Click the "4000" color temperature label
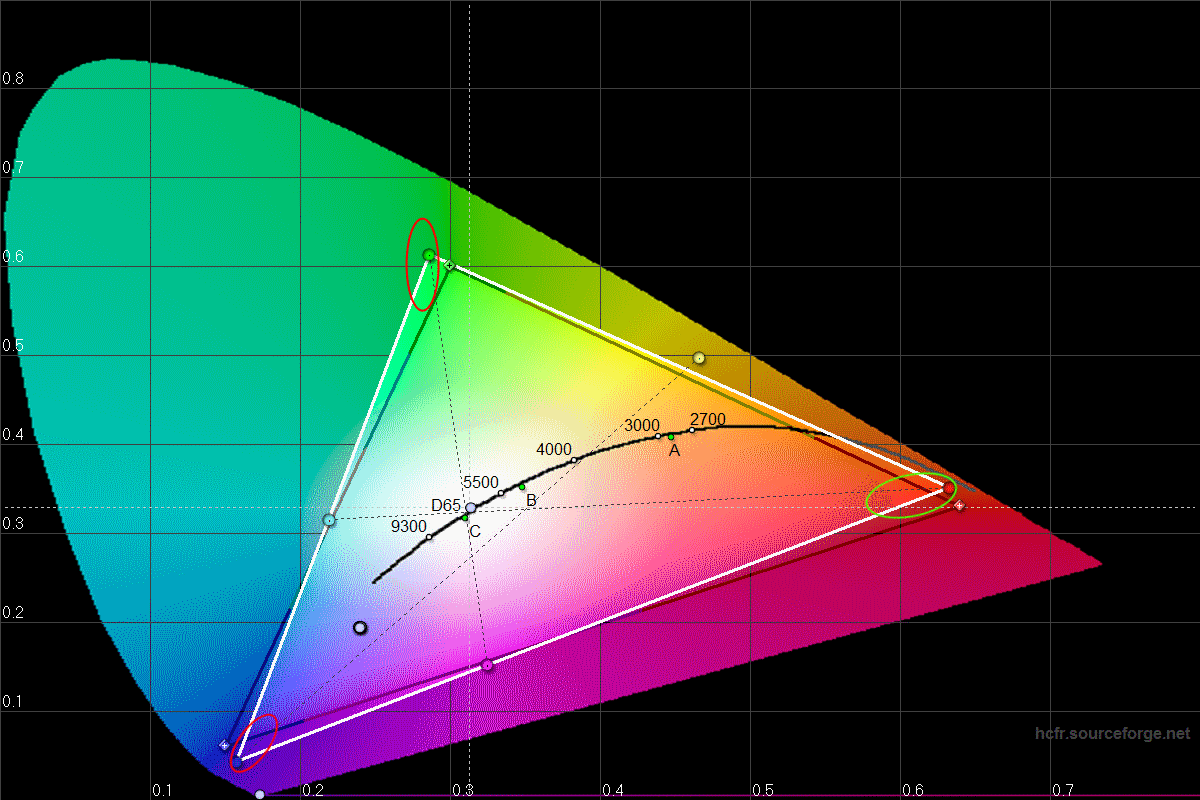This screenshot has height=800, width=1200. pos(554,449)
